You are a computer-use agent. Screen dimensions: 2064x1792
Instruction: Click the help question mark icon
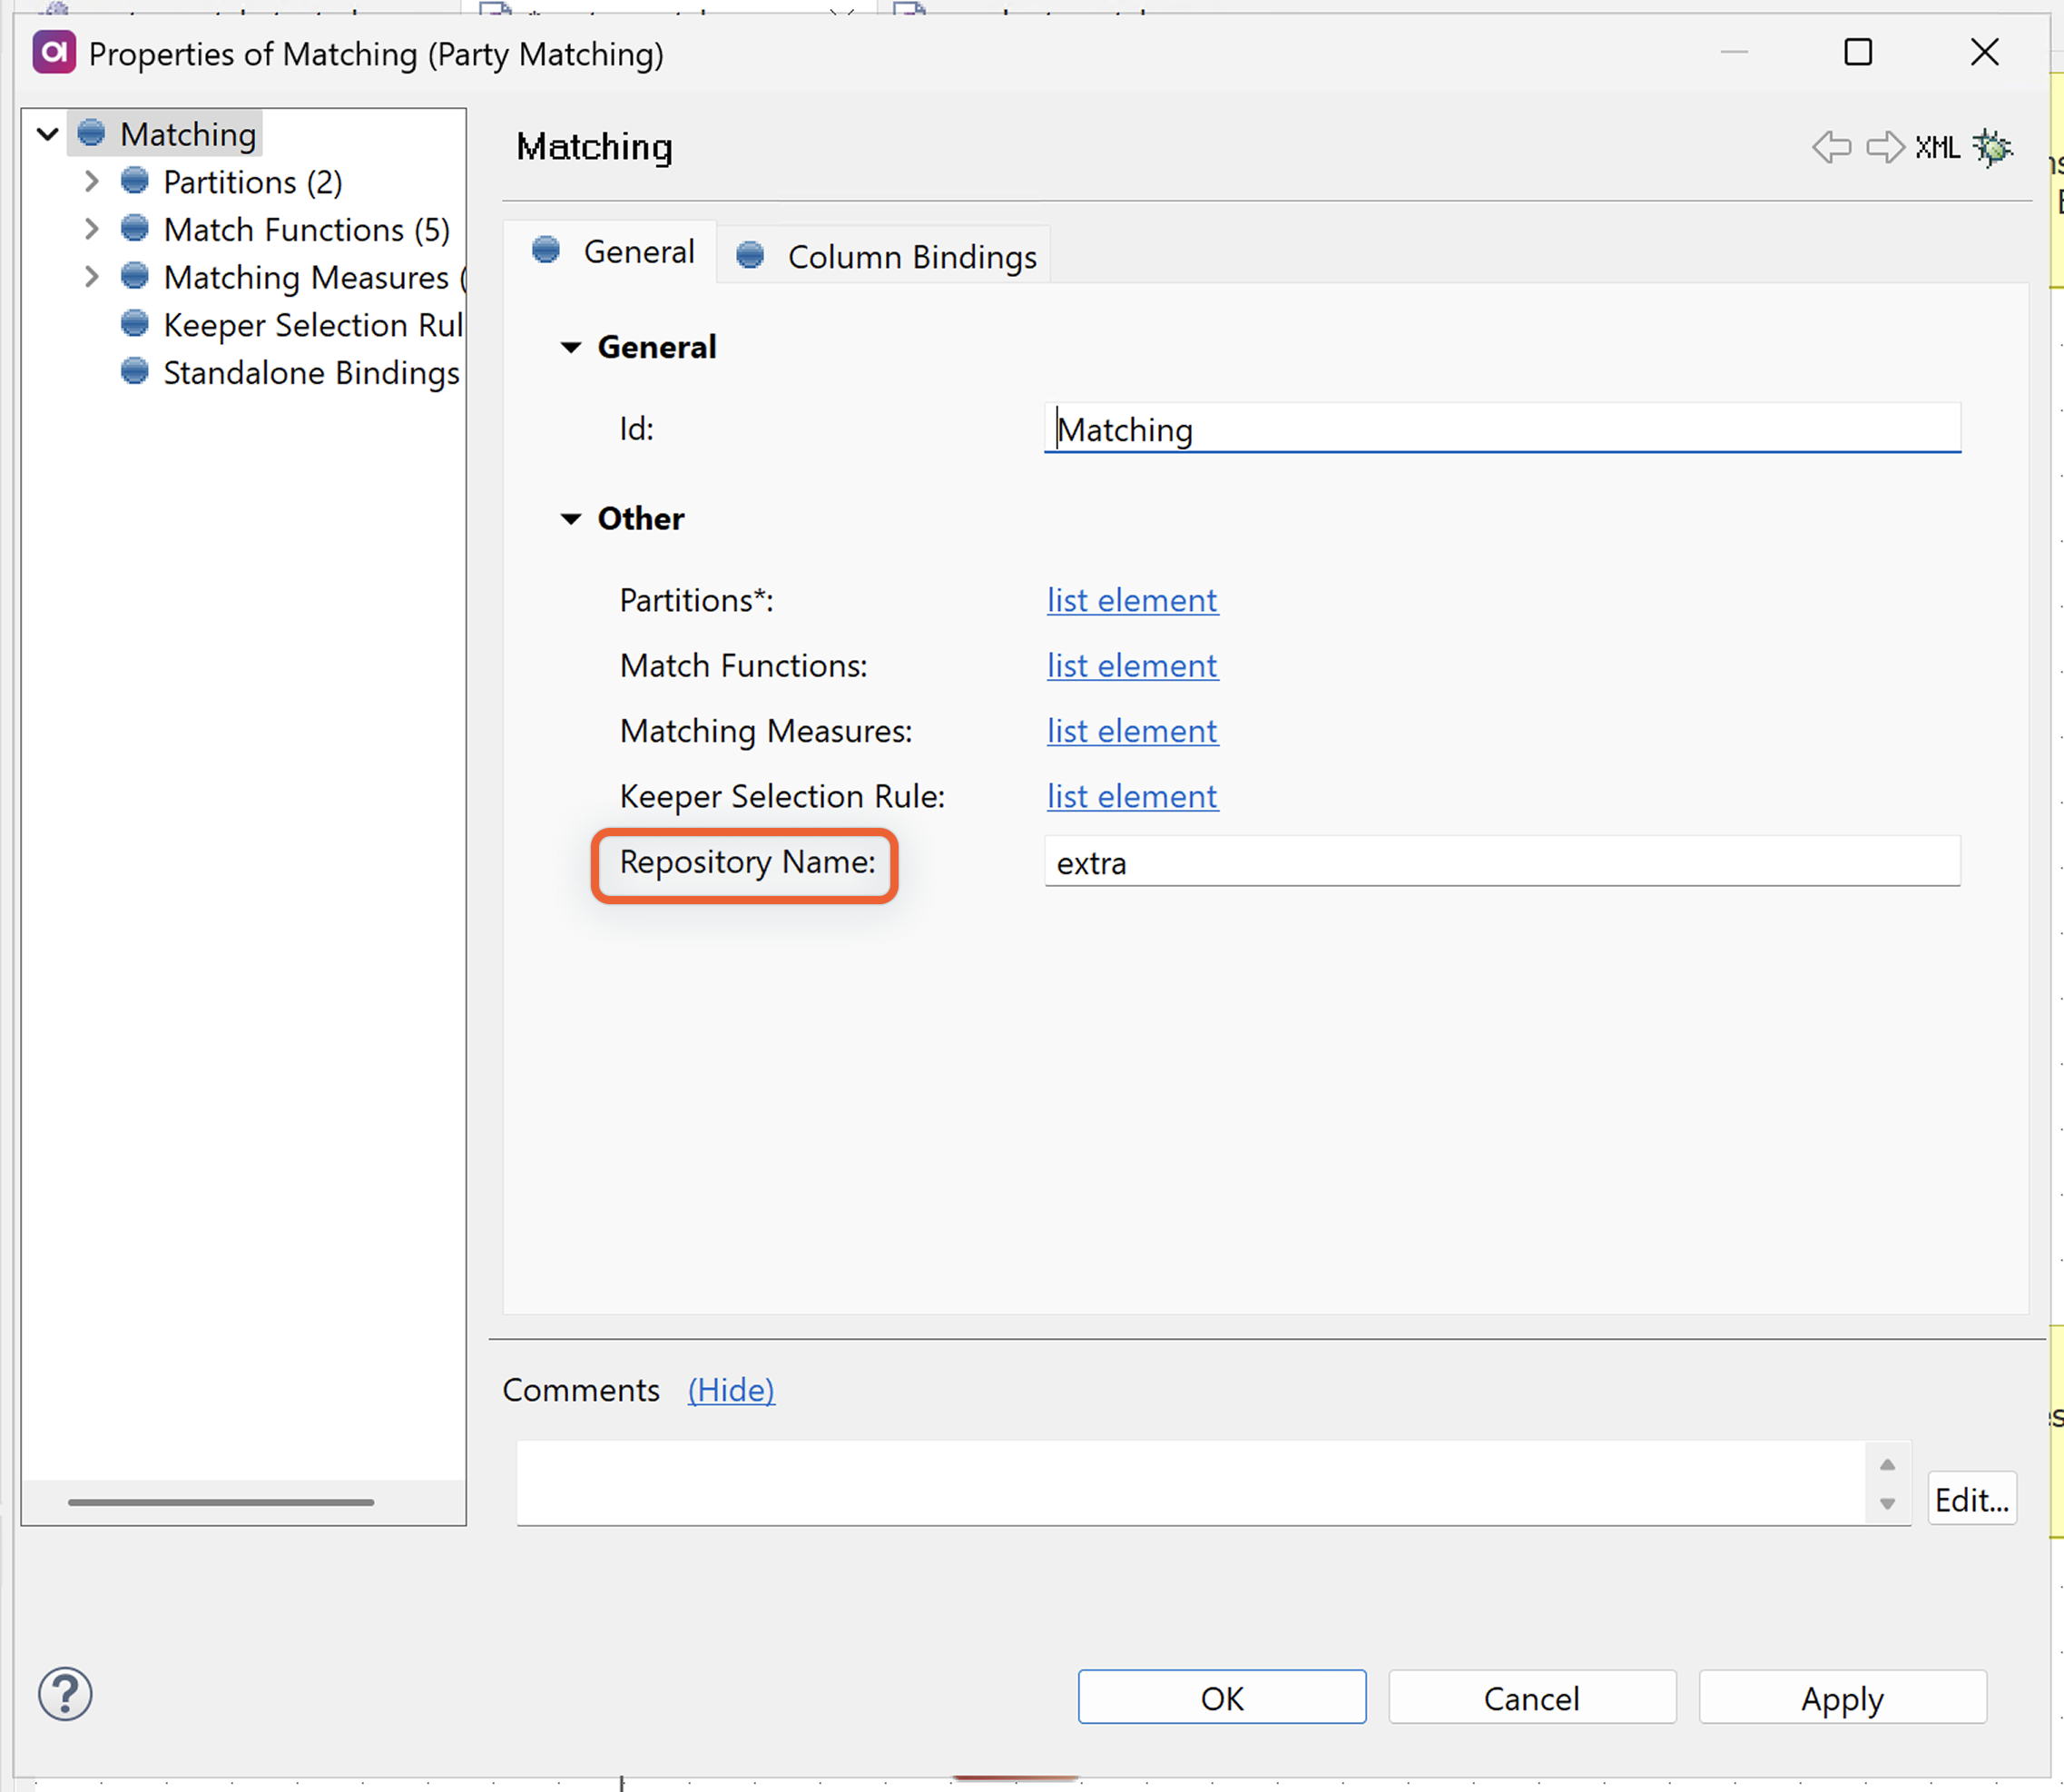(65, 1695)
